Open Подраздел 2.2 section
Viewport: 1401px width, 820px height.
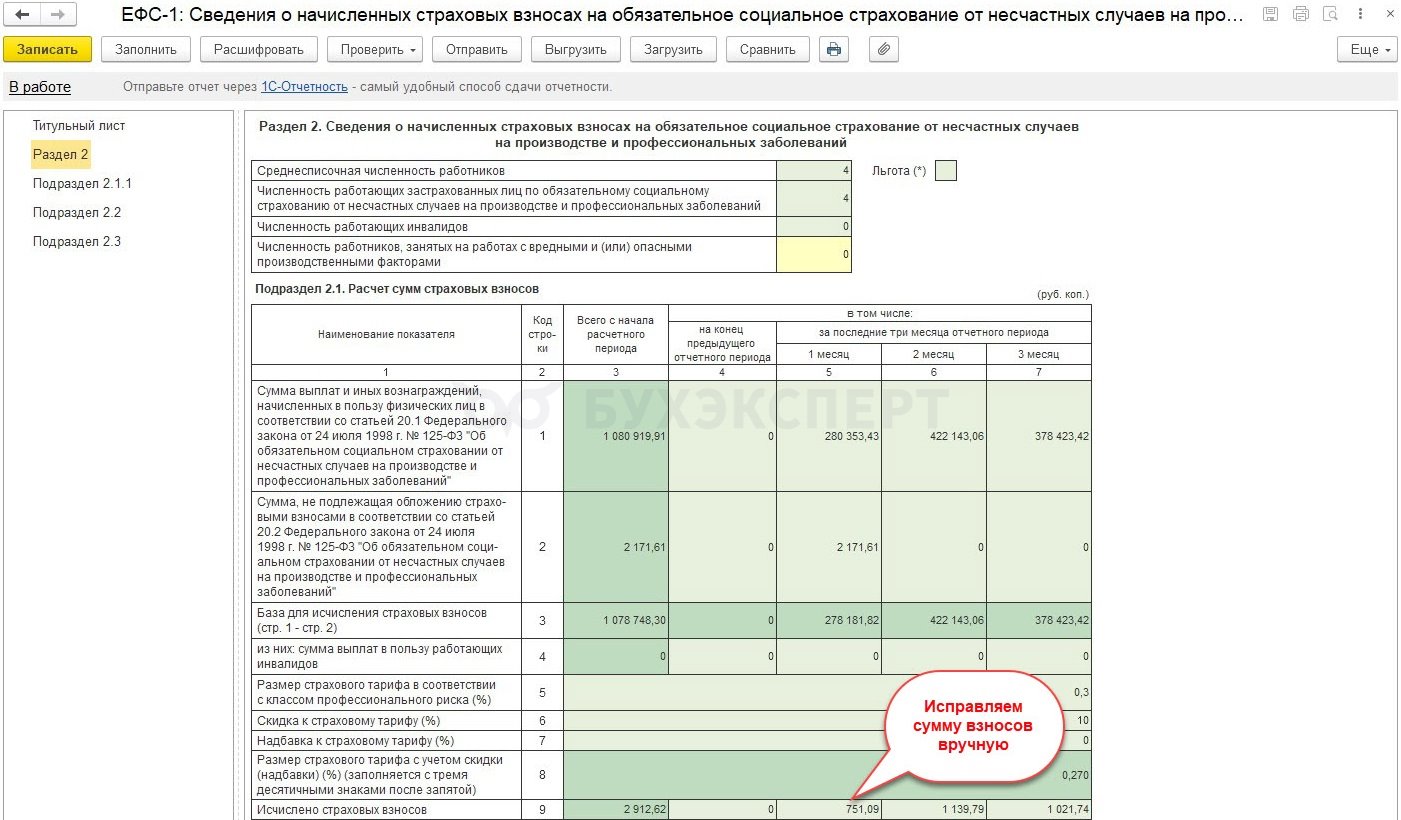click(x=77, y=213)
